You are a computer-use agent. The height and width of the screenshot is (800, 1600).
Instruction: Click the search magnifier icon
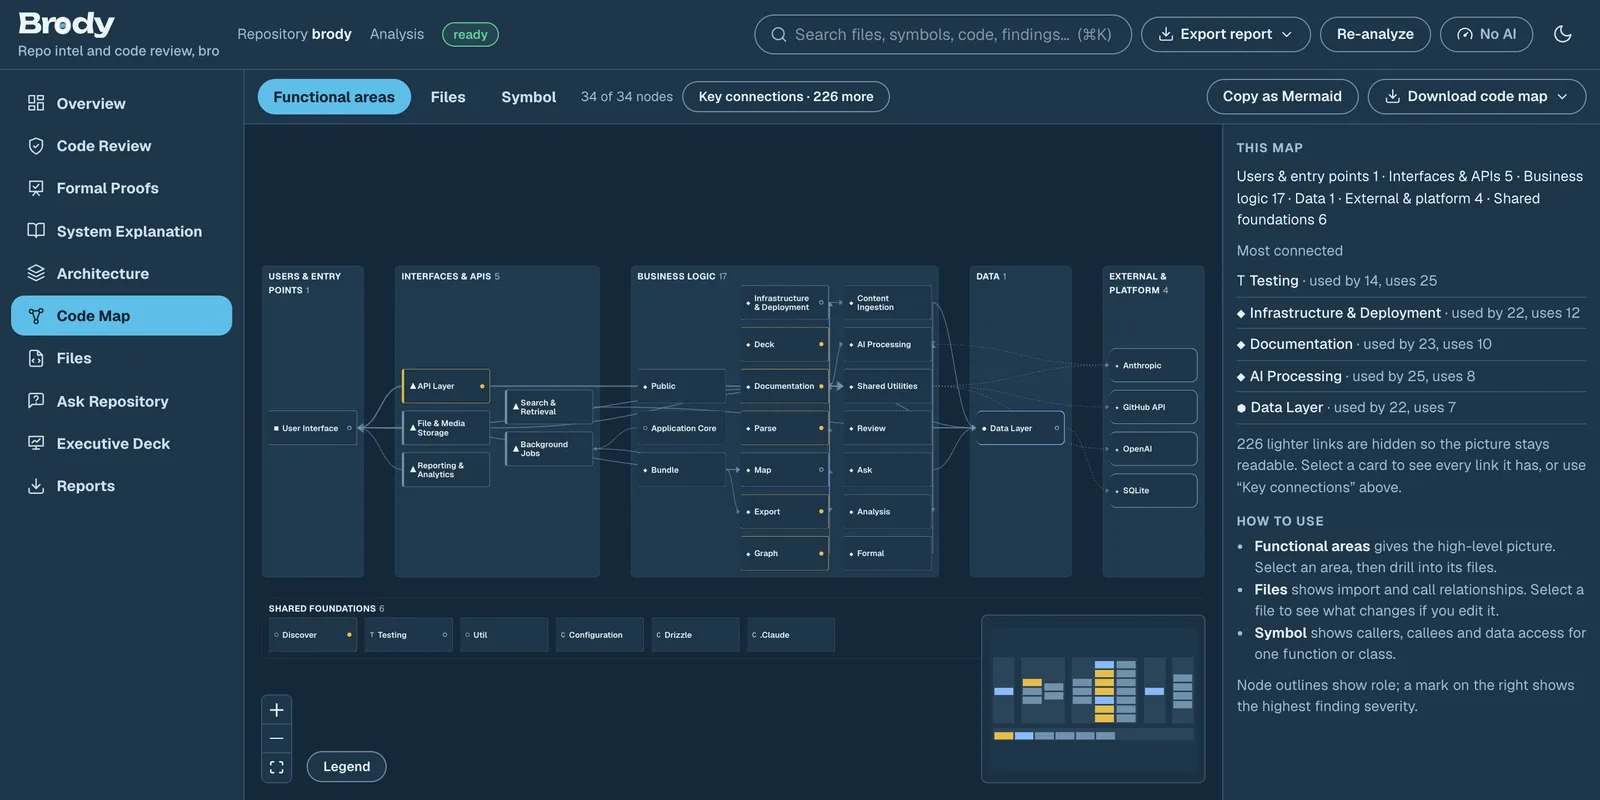pyautogui.click(x=778, y=34)
